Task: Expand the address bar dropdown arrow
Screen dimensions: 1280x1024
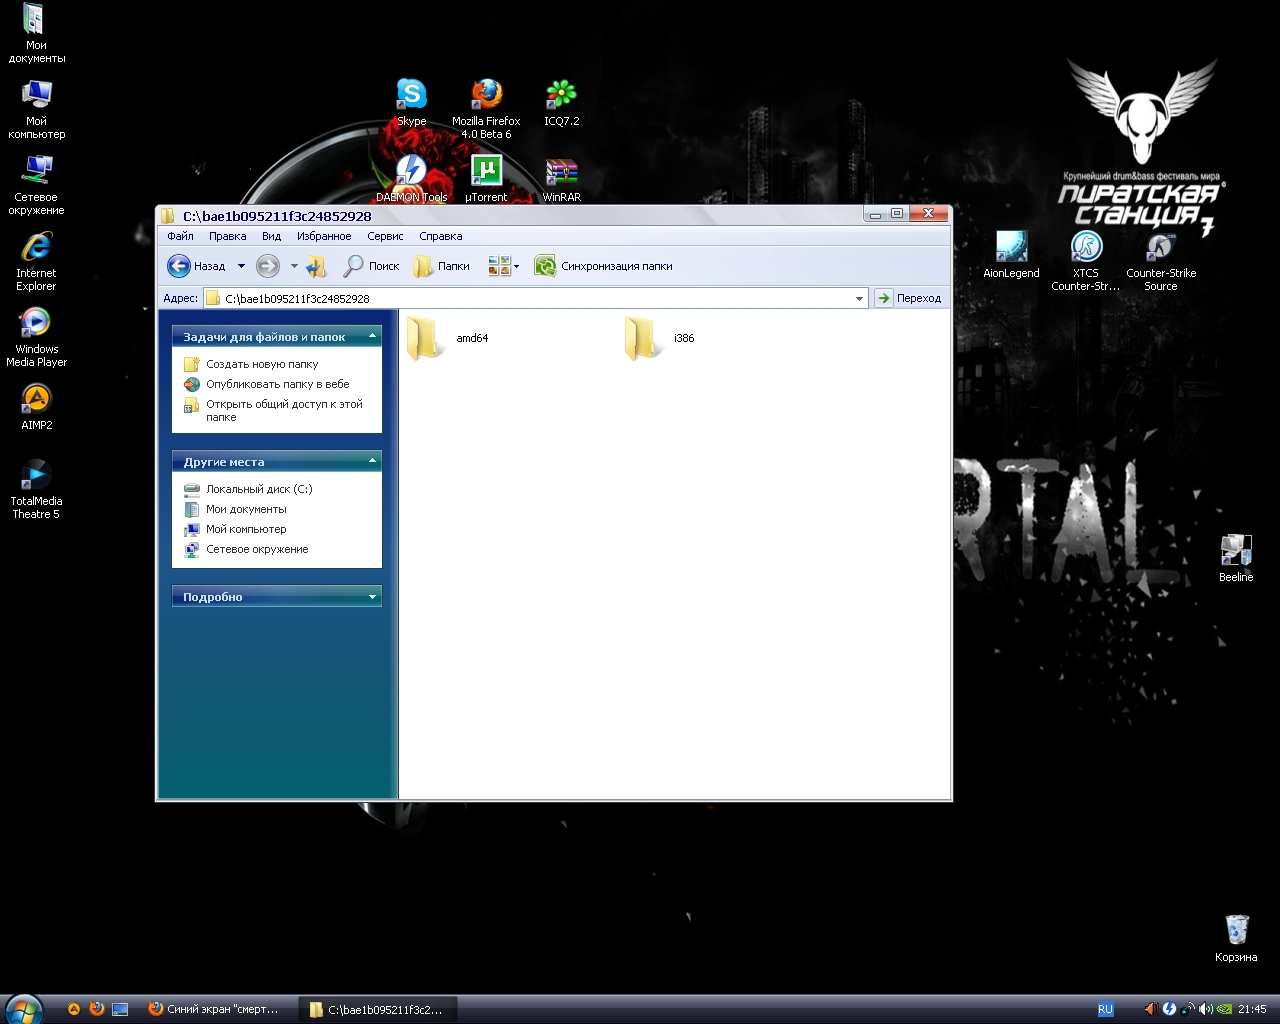Action: tap(859, 298)
